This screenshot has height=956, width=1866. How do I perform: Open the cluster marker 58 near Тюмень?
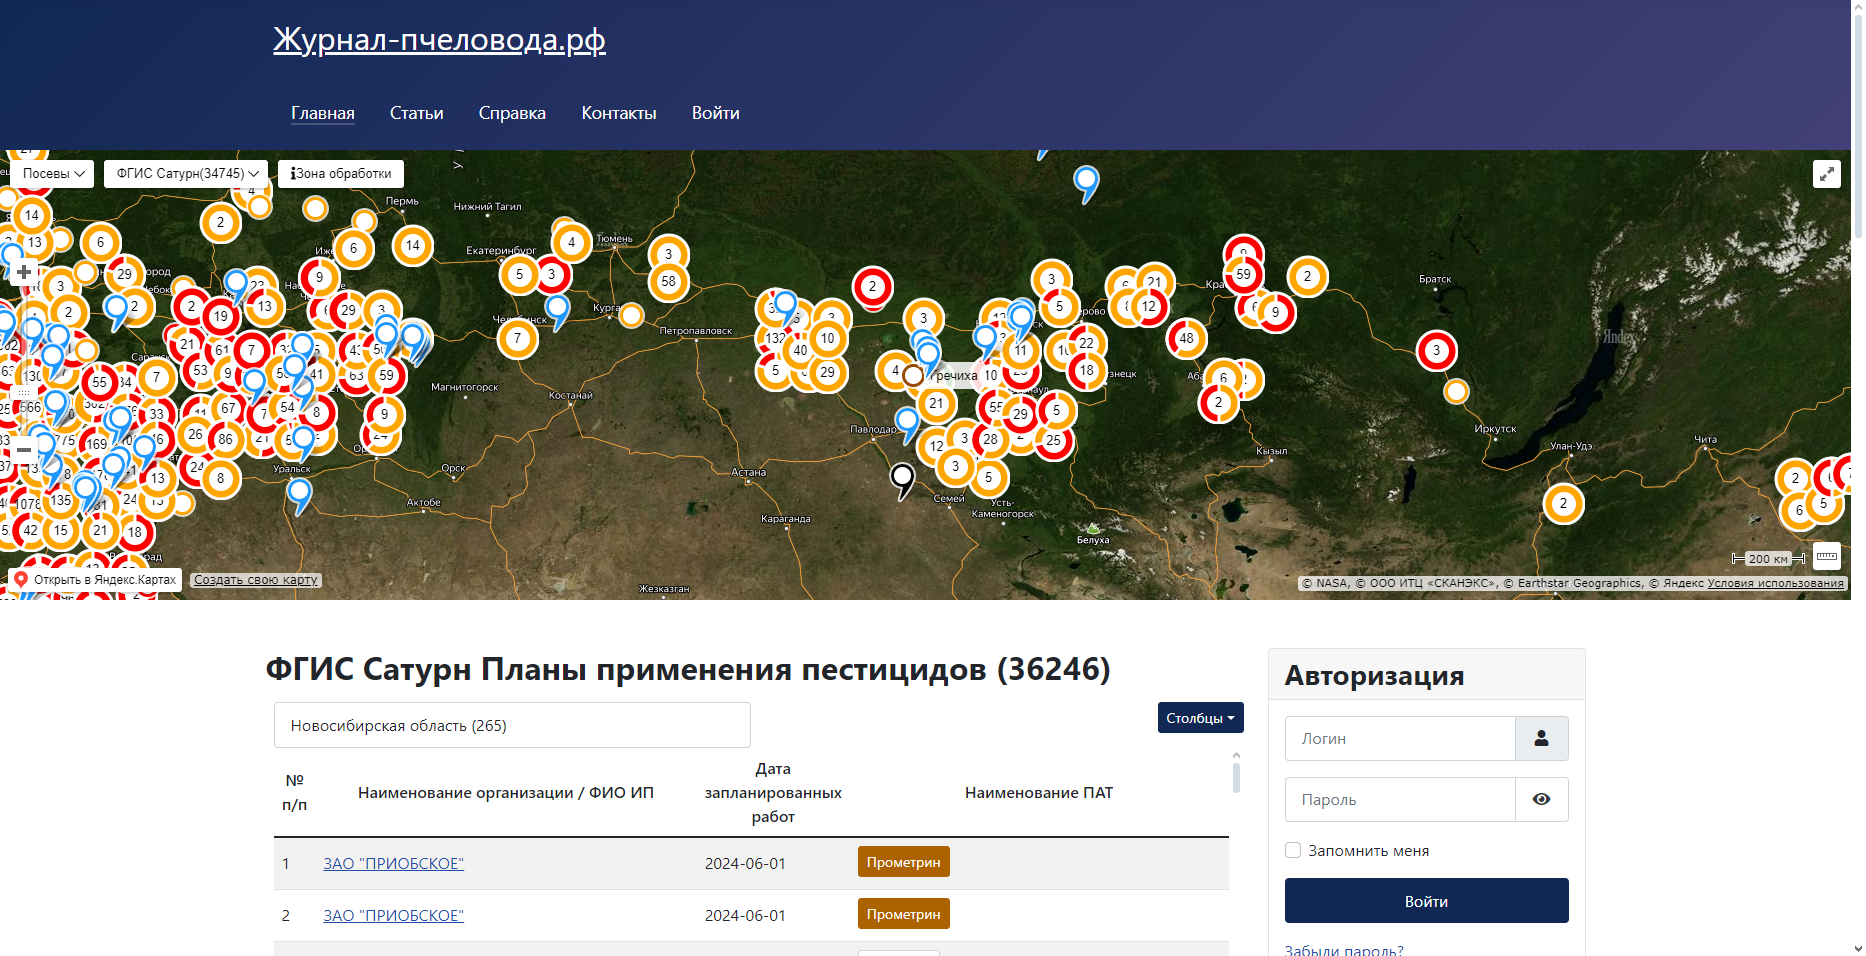pos(669,281)
